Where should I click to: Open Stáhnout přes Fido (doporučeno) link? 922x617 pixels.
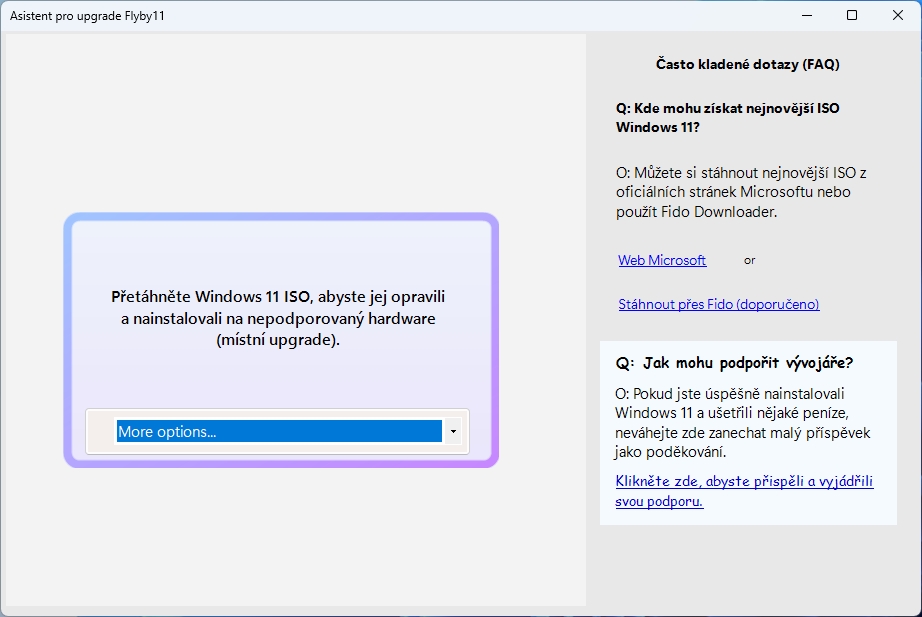point(719,304)
